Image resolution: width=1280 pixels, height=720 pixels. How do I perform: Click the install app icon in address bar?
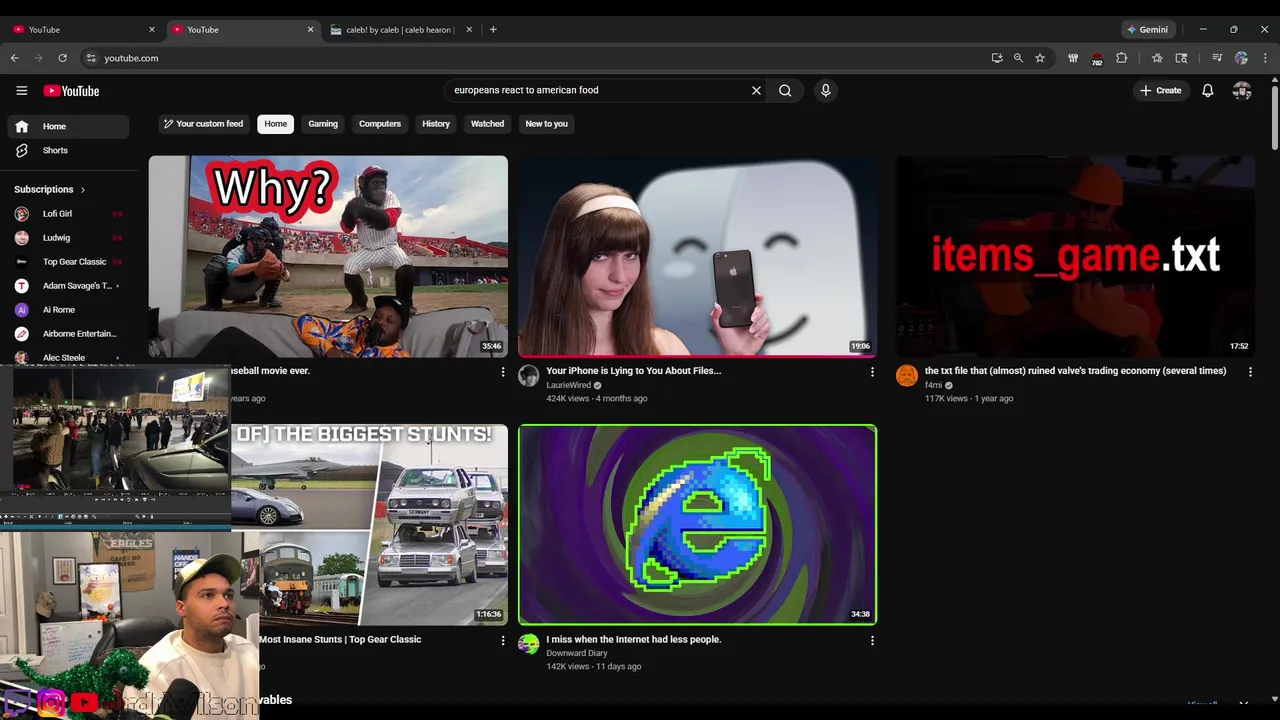pyautogui.click(x=997, y=58)
